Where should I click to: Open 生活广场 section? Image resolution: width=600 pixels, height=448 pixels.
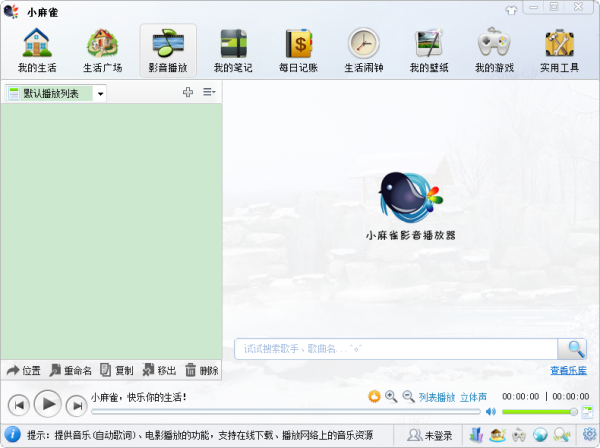102,51
